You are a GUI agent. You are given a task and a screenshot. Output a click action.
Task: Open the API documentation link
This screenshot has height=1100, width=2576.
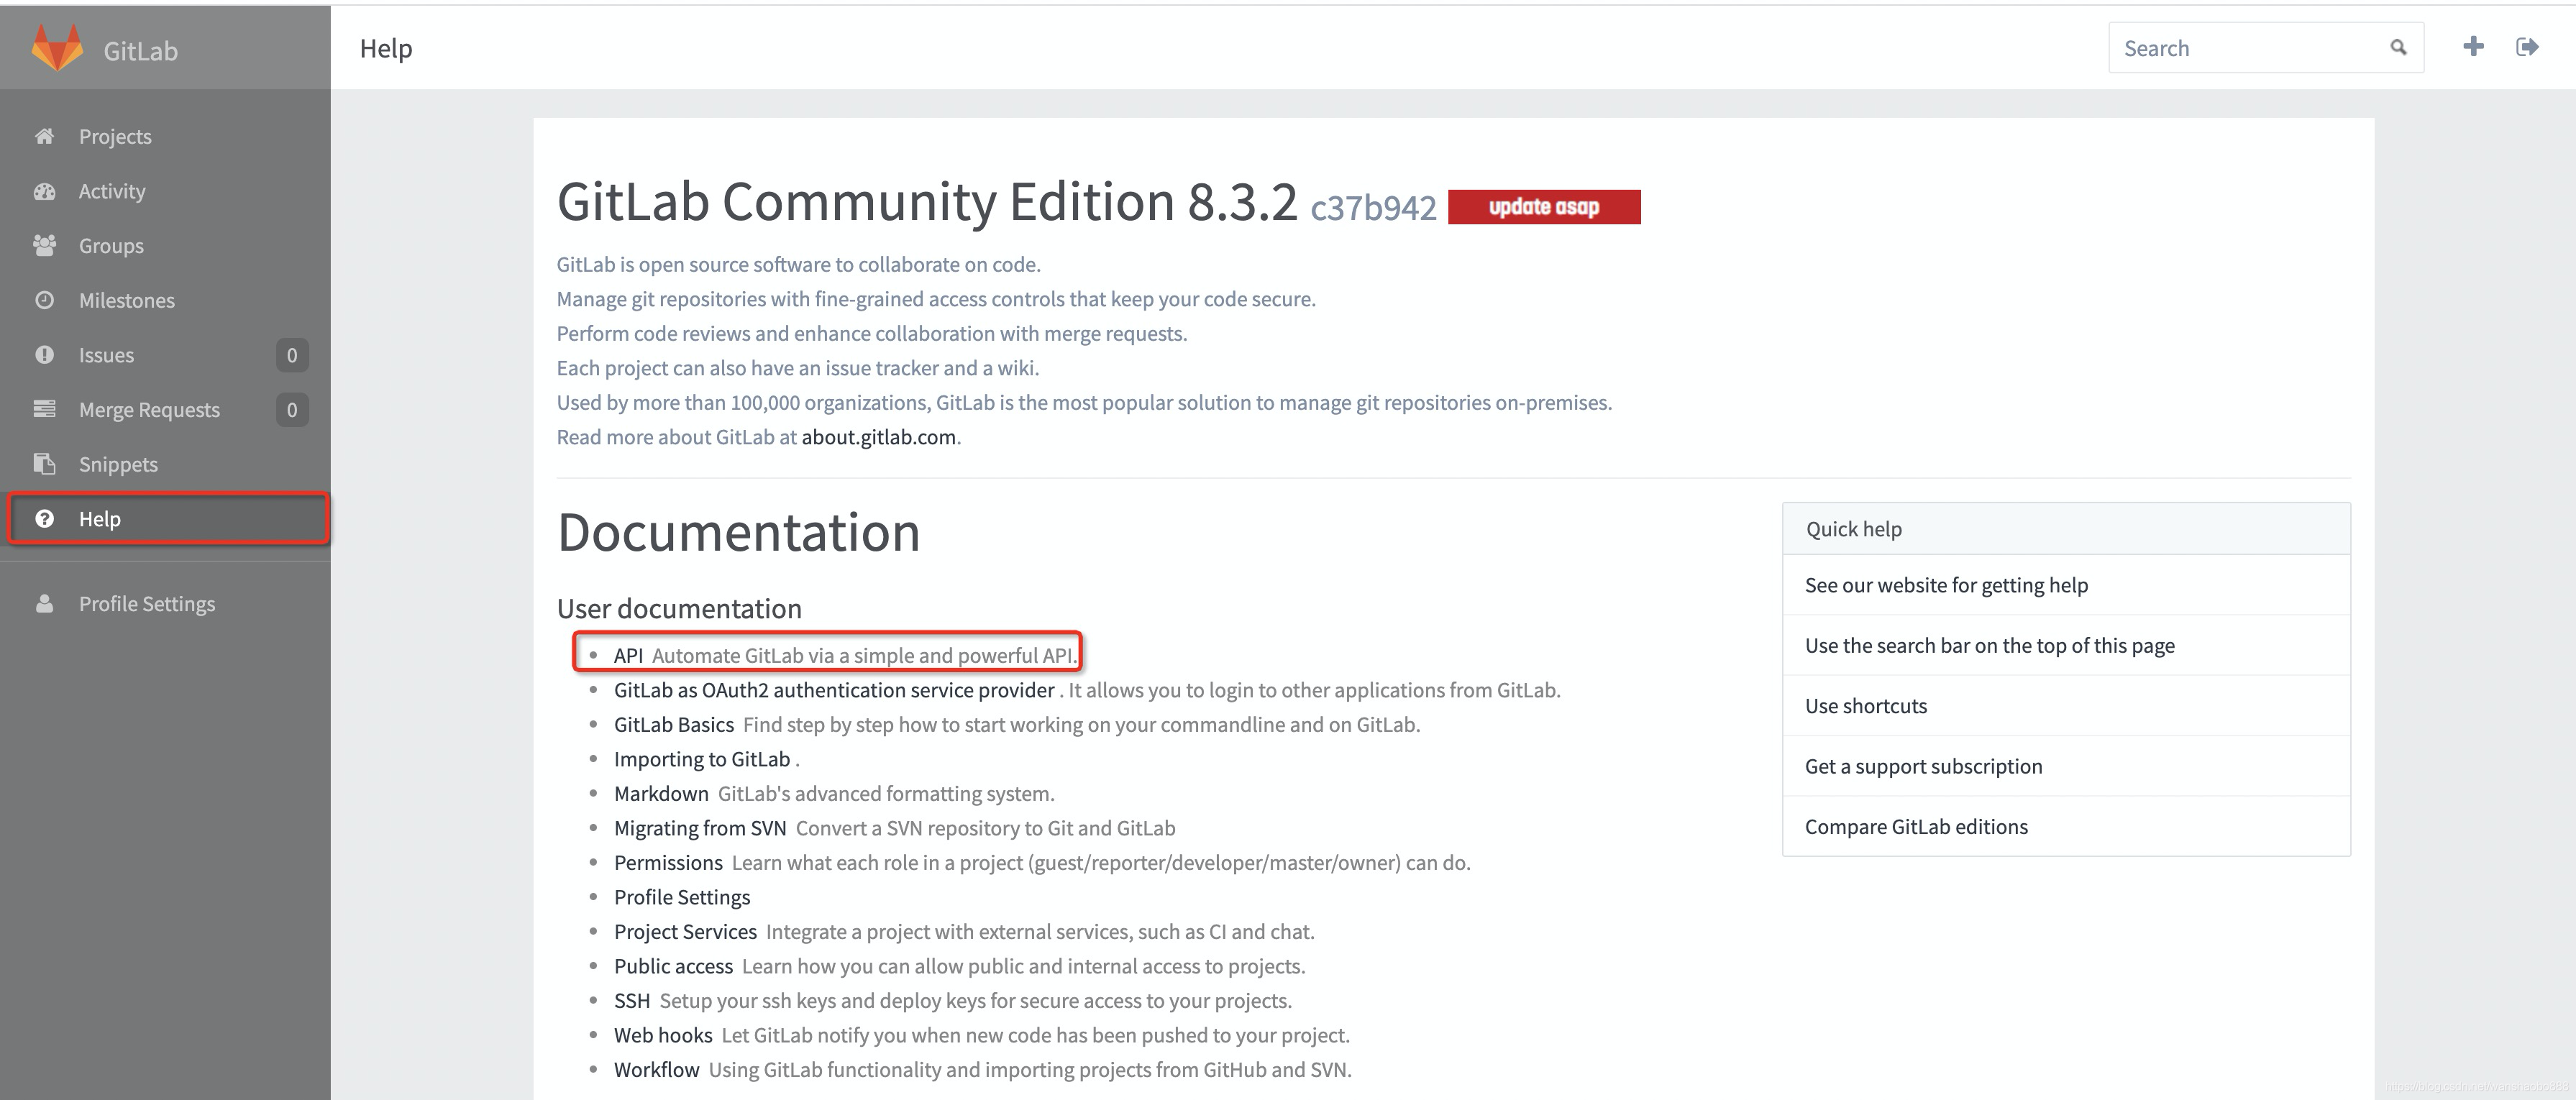[x=628, y=655]
